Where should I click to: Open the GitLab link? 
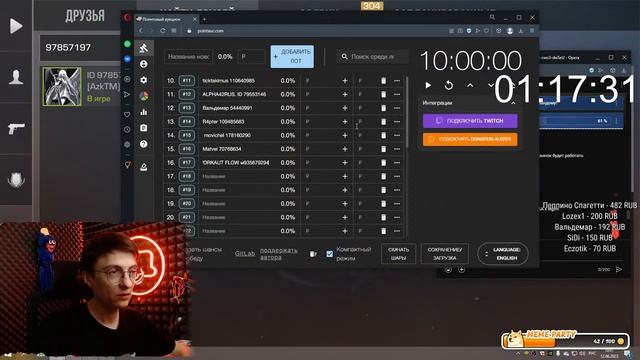pos(244,253)
